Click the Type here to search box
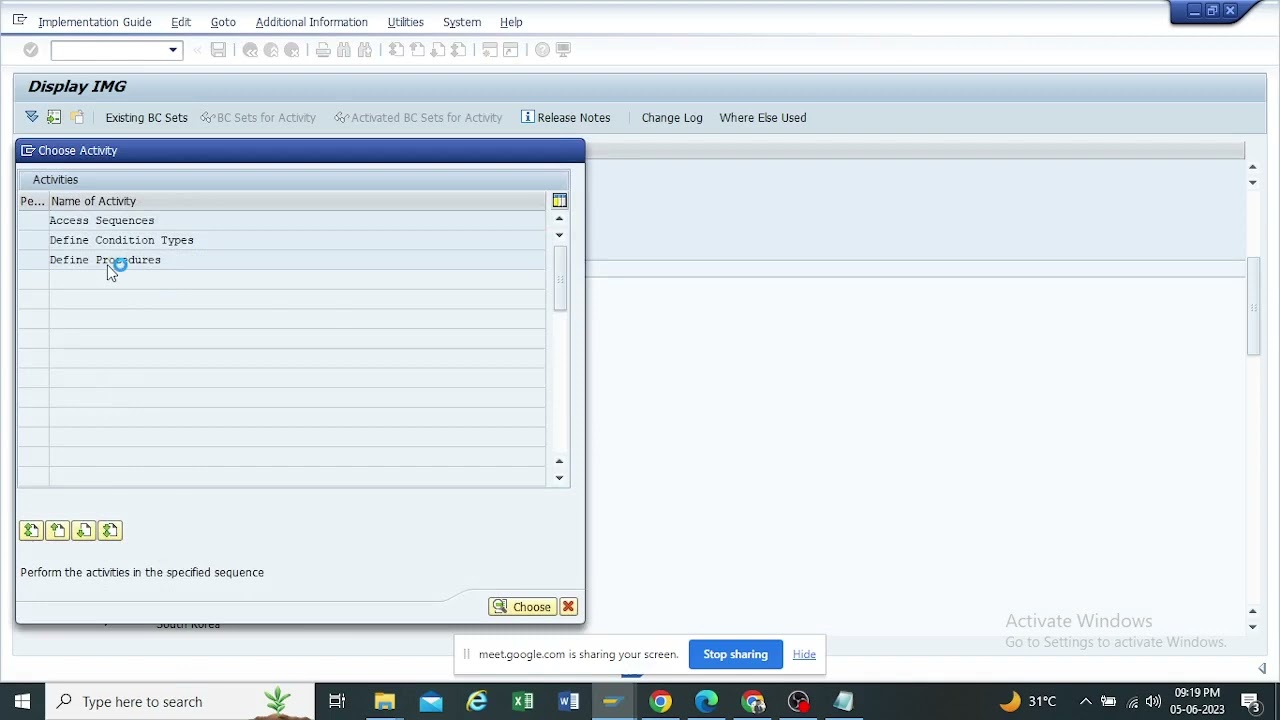1280x720 pixels. [180, 701]
